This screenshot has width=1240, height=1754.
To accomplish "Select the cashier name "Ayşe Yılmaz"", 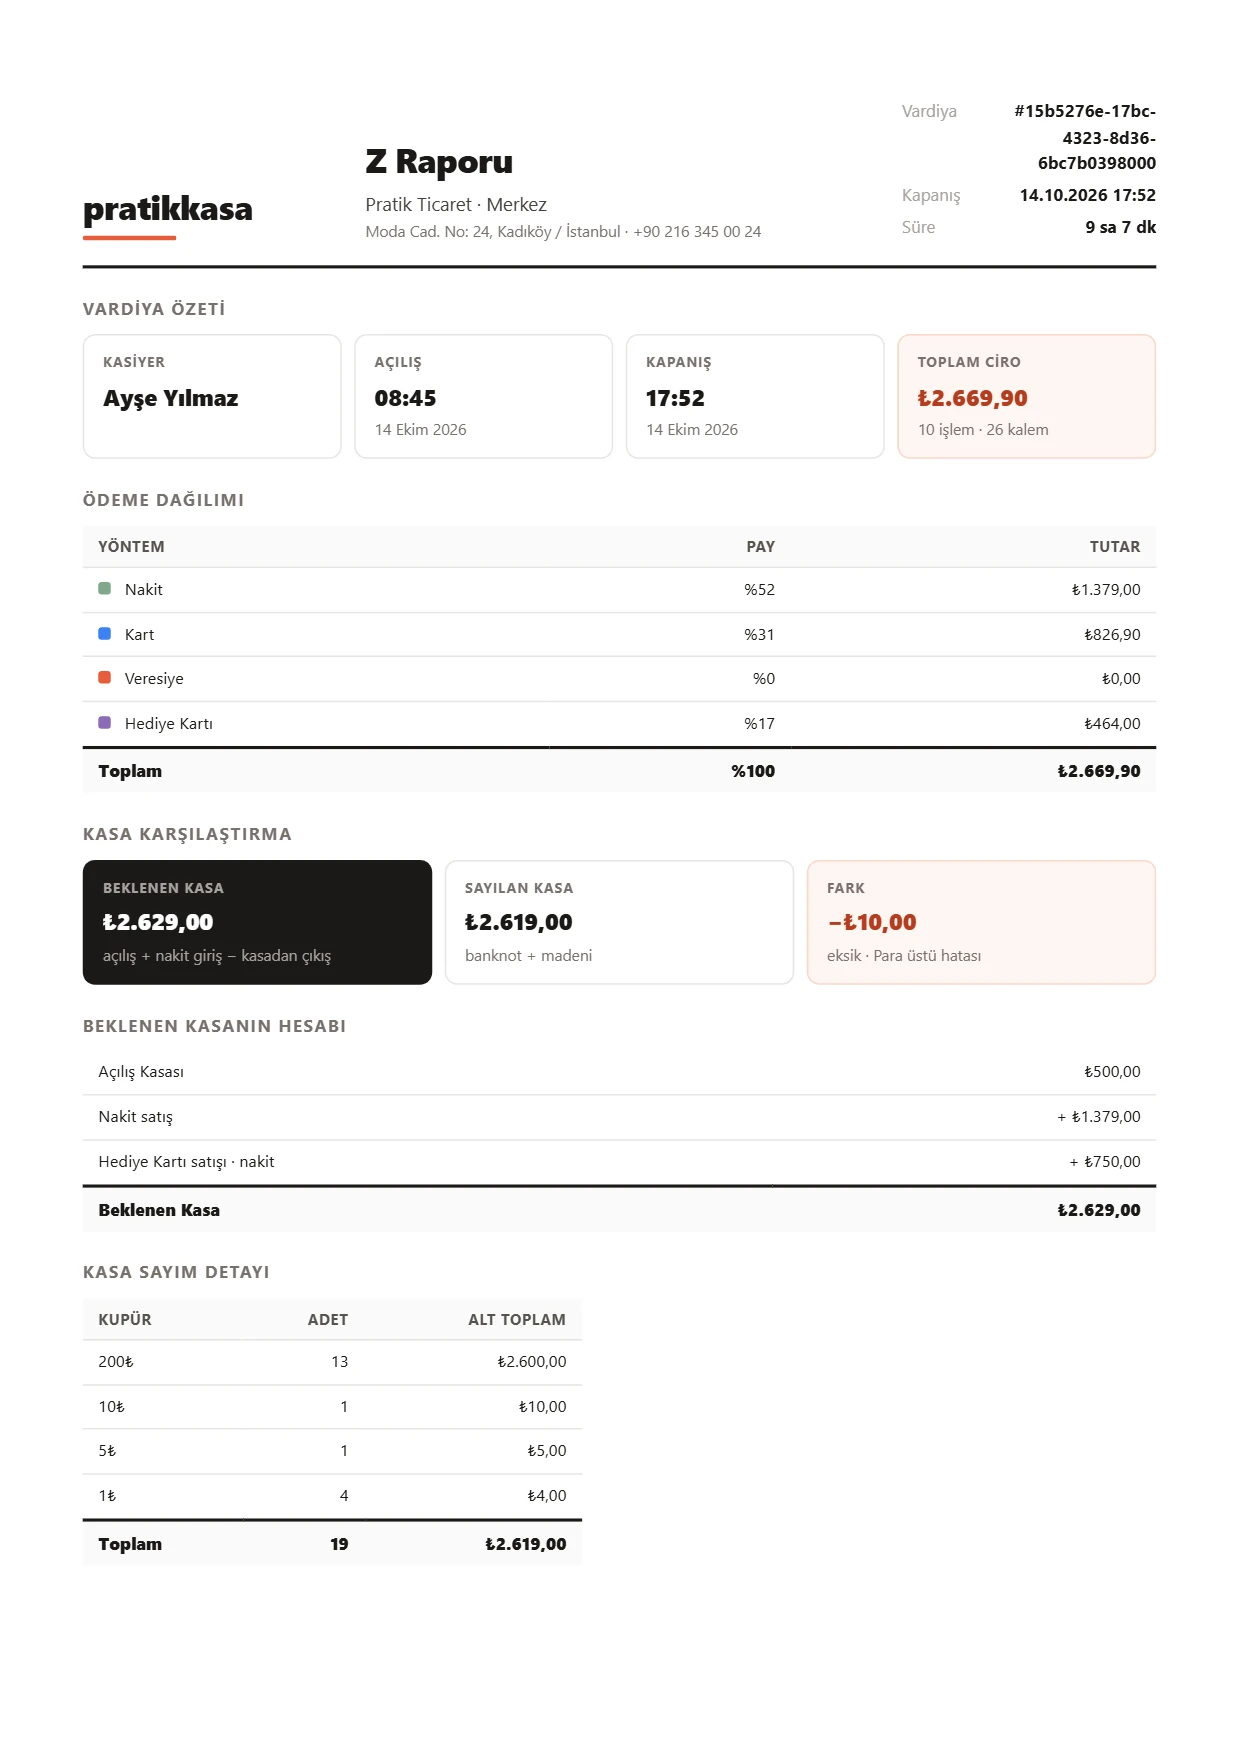I will [171, 398].
